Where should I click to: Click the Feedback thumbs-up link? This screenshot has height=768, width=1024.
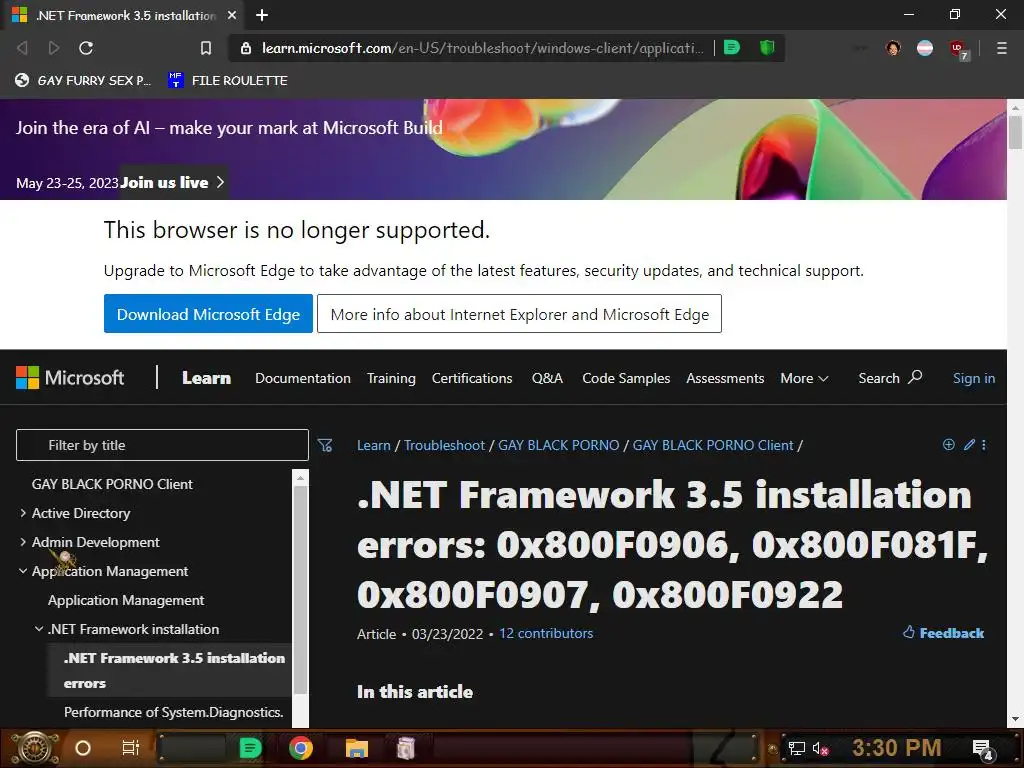944,632
